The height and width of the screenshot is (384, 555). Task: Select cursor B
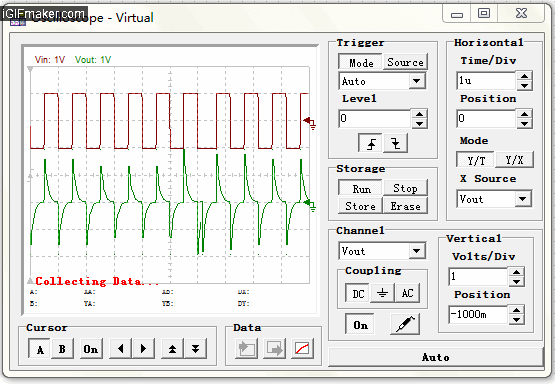click(x=62, y=349)
